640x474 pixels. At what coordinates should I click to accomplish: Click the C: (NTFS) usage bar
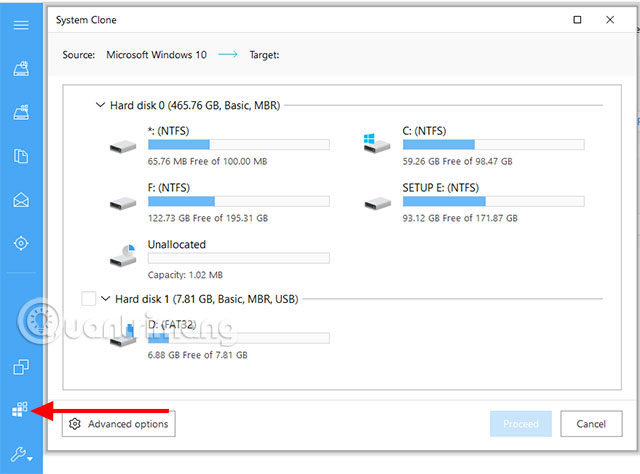tap(493, 144)
